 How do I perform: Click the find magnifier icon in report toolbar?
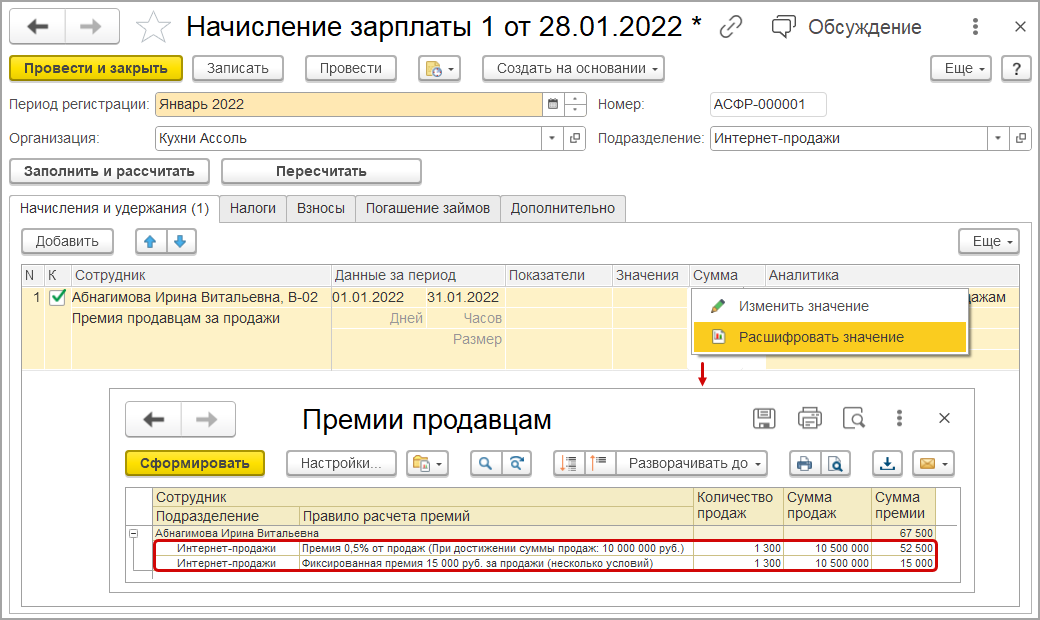pos(486,464)
